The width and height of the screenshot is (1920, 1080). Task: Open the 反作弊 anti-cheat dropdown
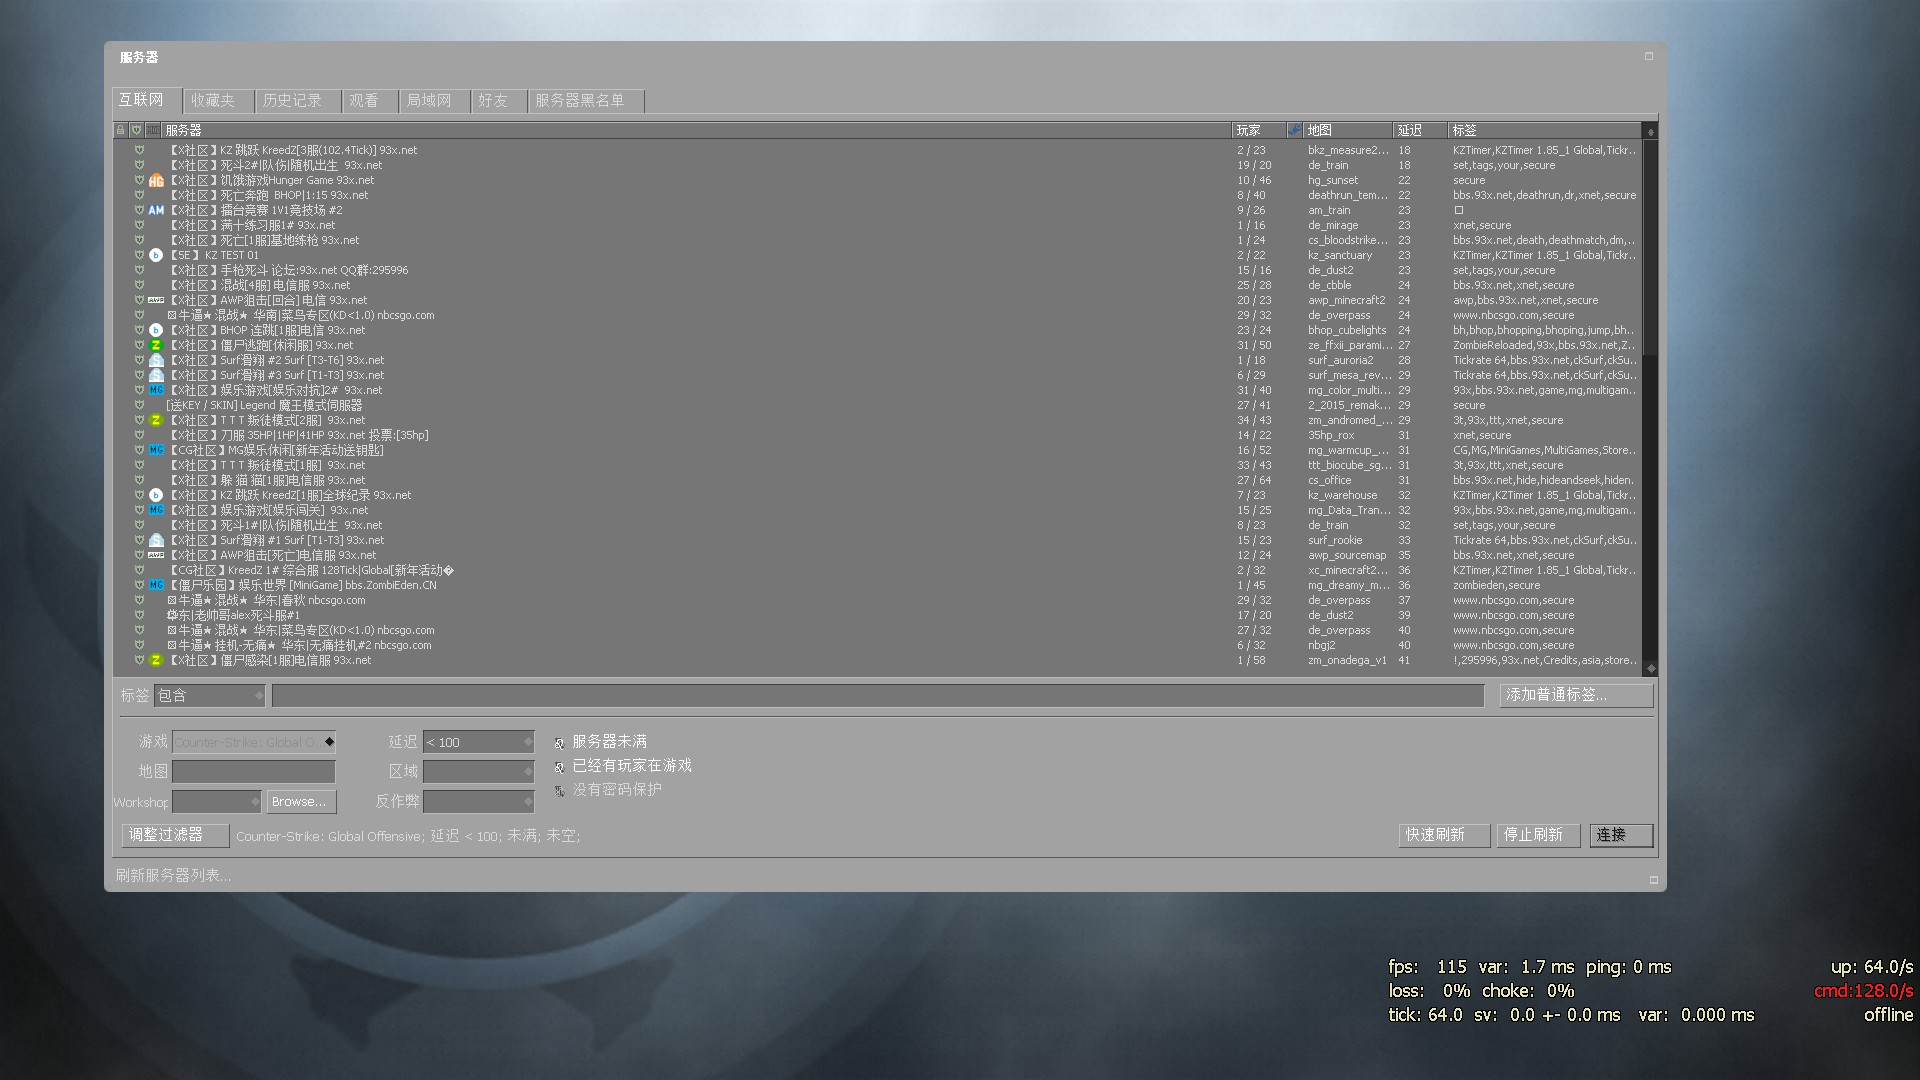(x=479, y=801)
